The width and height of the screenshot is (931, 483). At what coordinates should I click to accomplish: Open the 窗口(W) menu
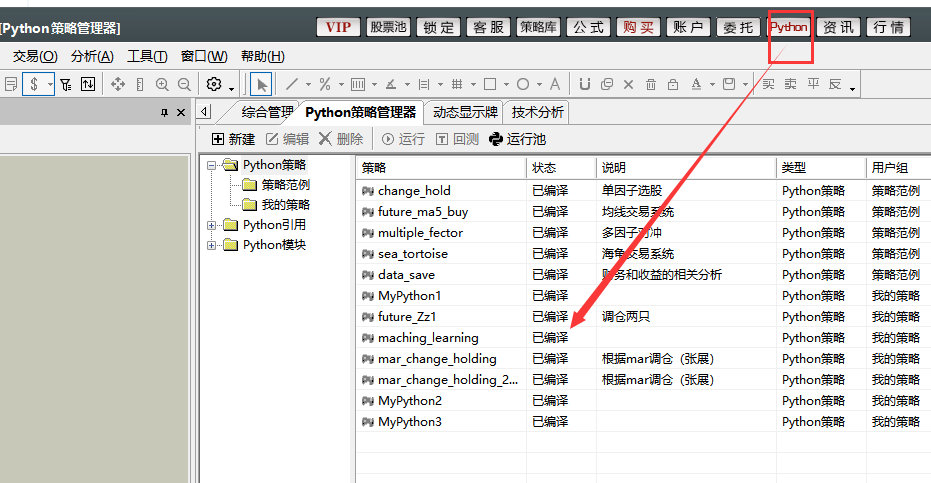204,56
